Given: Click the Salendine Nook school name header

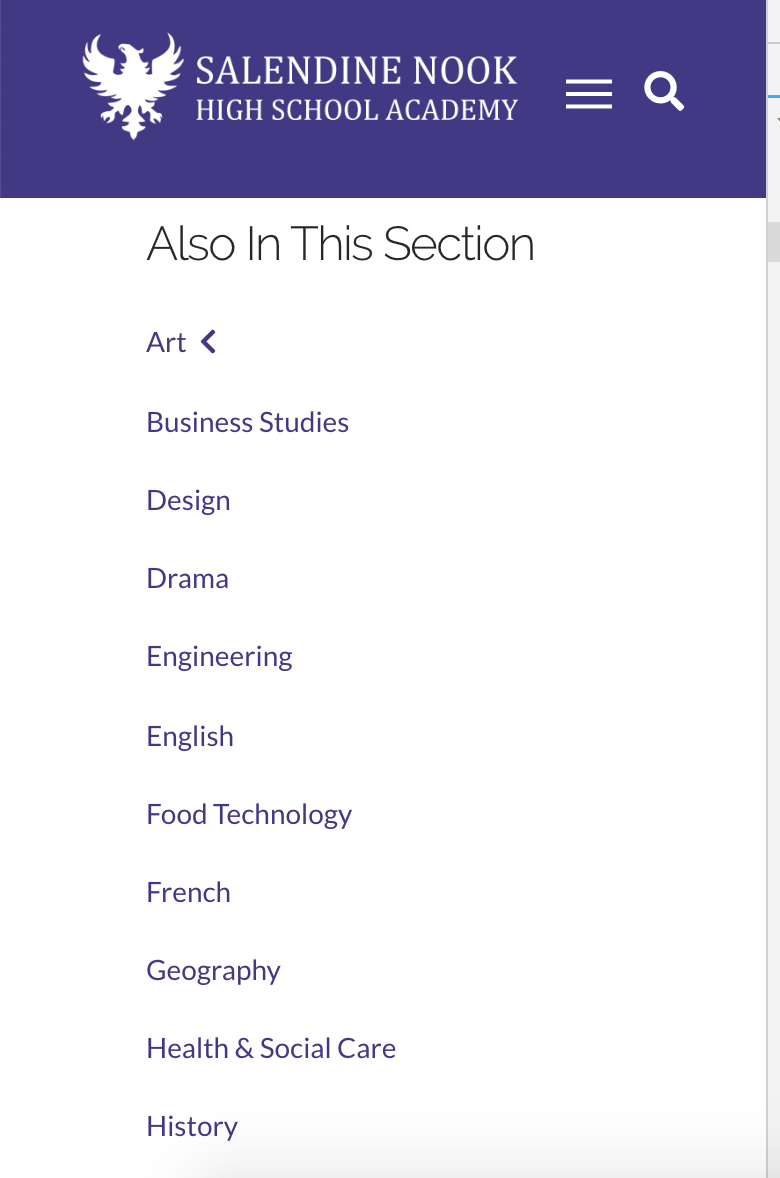Looking at the screenshot, I should 356,71.
